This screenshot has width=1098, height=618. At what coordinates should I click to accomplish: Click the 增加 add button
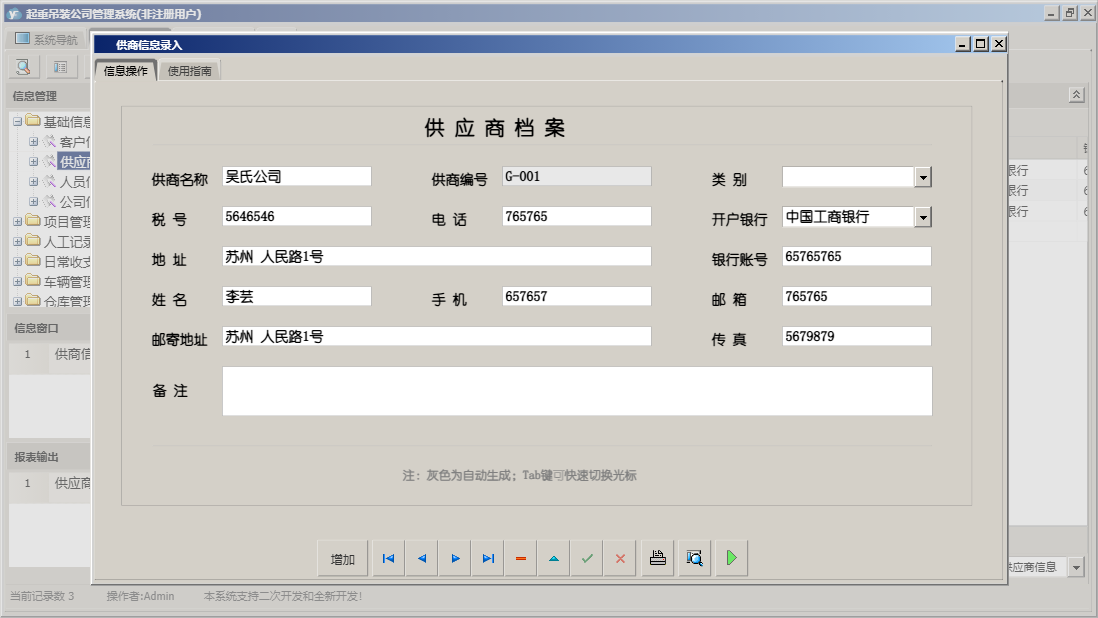tap(343, 559)
